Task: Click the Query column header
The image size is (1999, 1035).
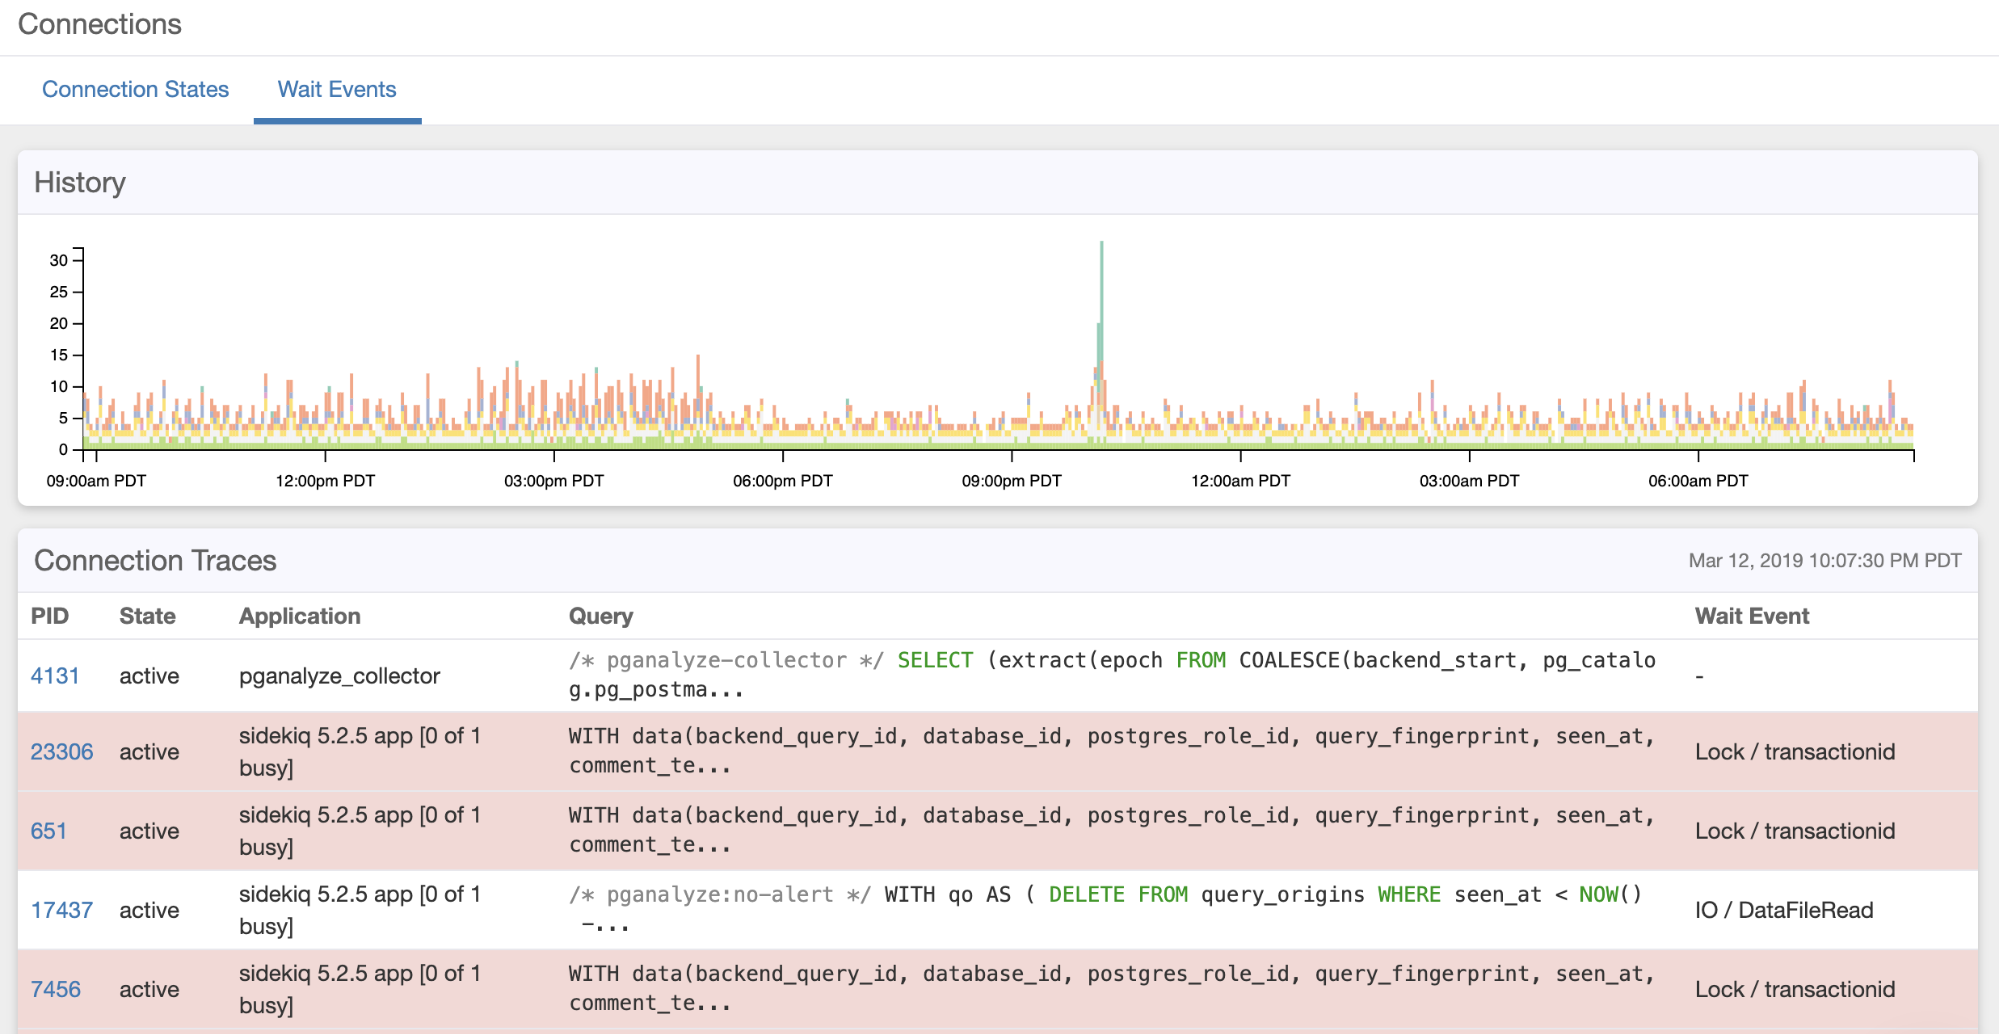Action: point(601,616)
